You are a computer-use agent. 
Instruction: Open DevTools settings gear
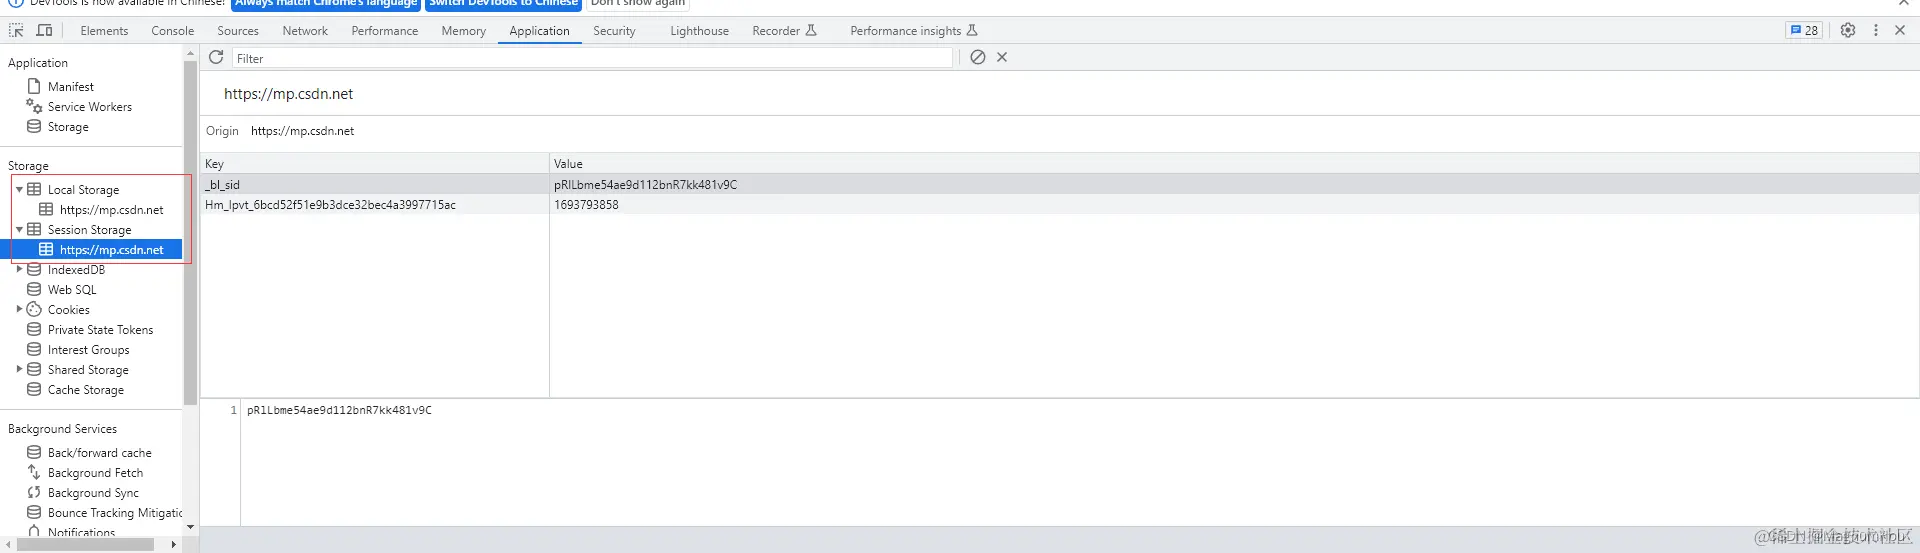click(x=1848, y=30)
